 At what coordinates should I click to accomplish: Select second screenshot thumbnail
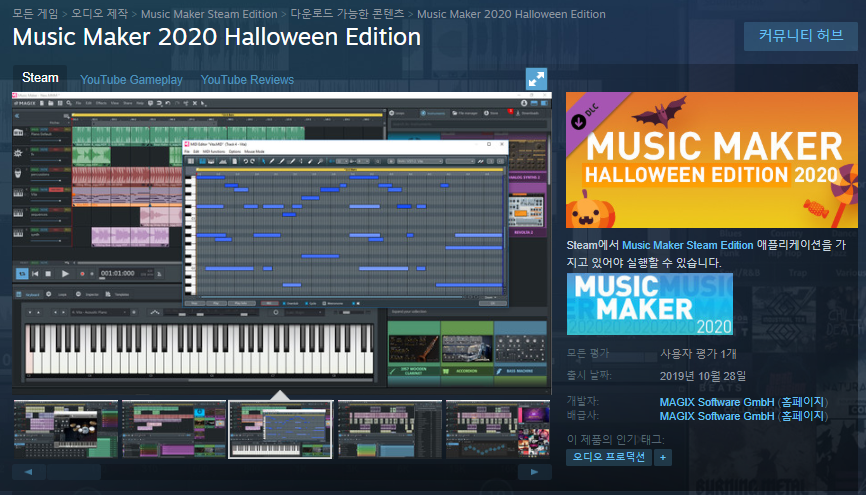[x=174, y=429]
